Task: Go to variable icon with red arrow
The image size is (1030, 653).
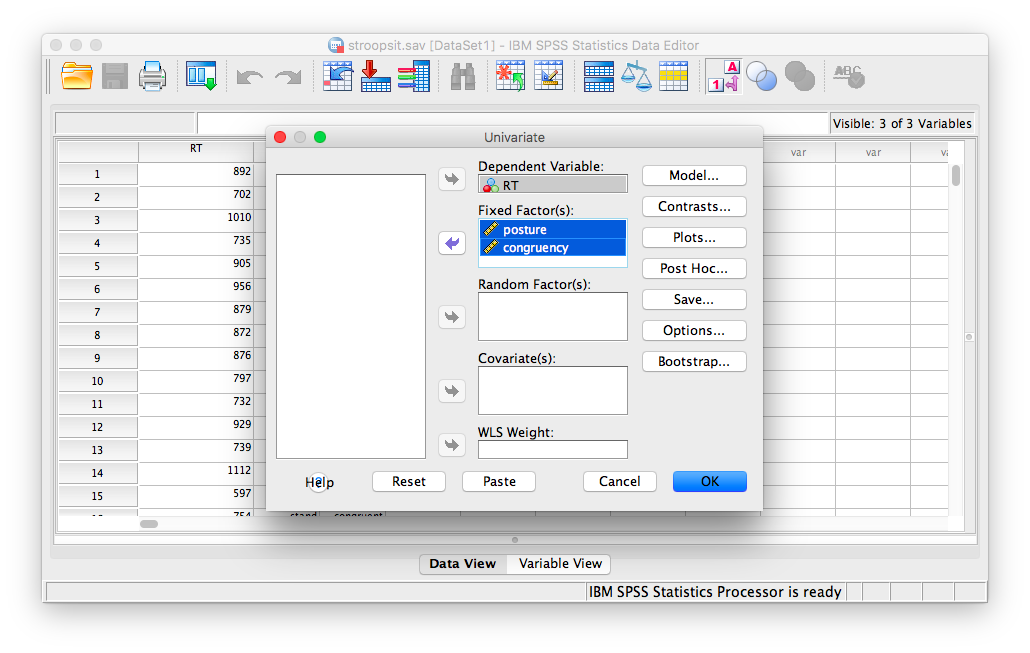Action: coord(375,76)
